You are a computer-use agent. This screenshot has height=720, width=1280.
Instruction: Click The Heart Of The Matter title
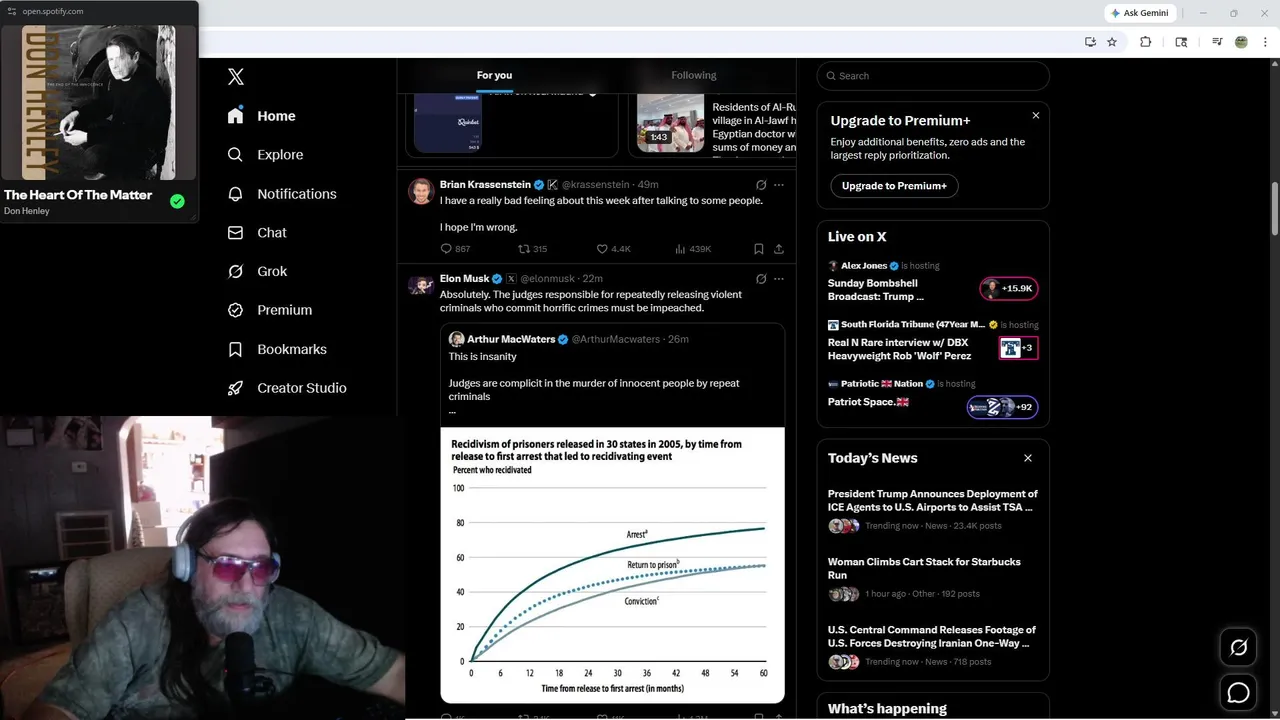tap(78, 195)
